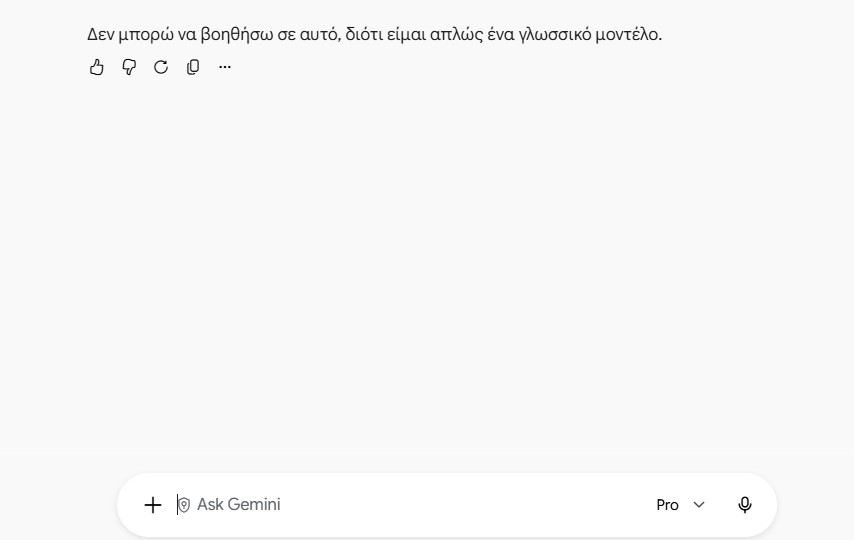Open the Pro model selector label
This screenshot has width=854, height=540.
click(667, 505)
